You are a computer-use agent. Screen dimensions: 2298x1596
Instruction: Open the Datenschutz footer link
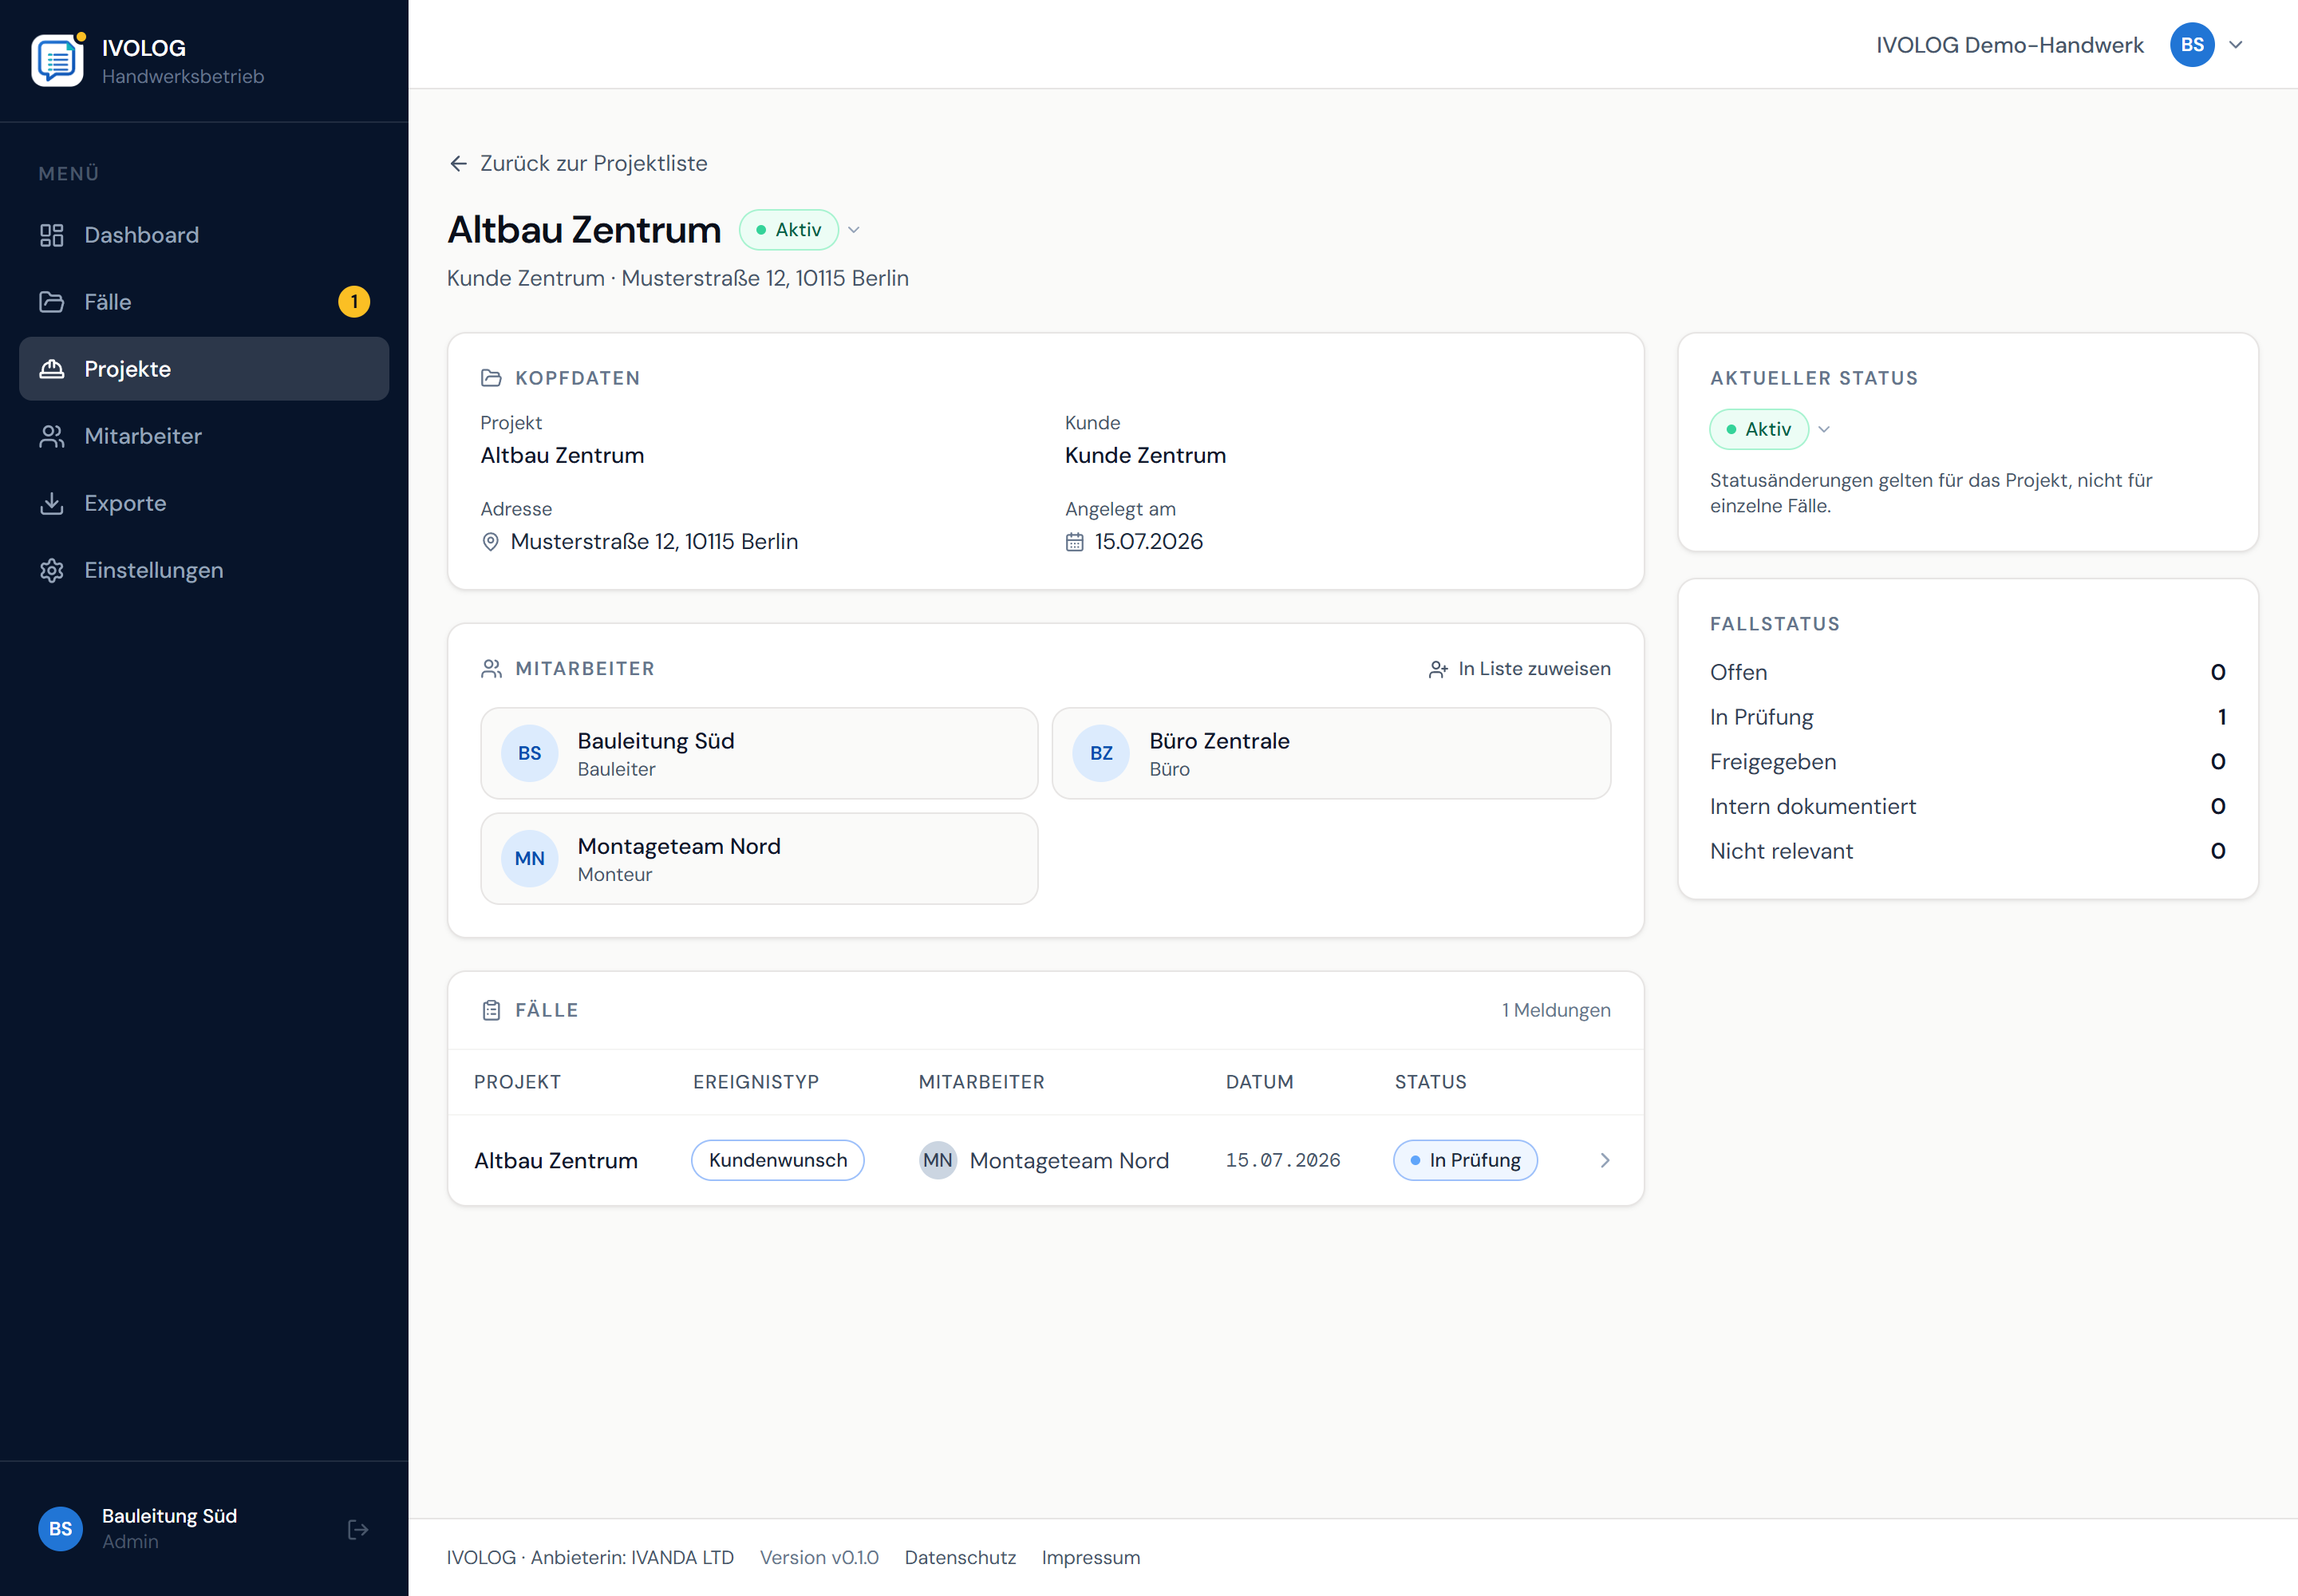point(960,1557)
